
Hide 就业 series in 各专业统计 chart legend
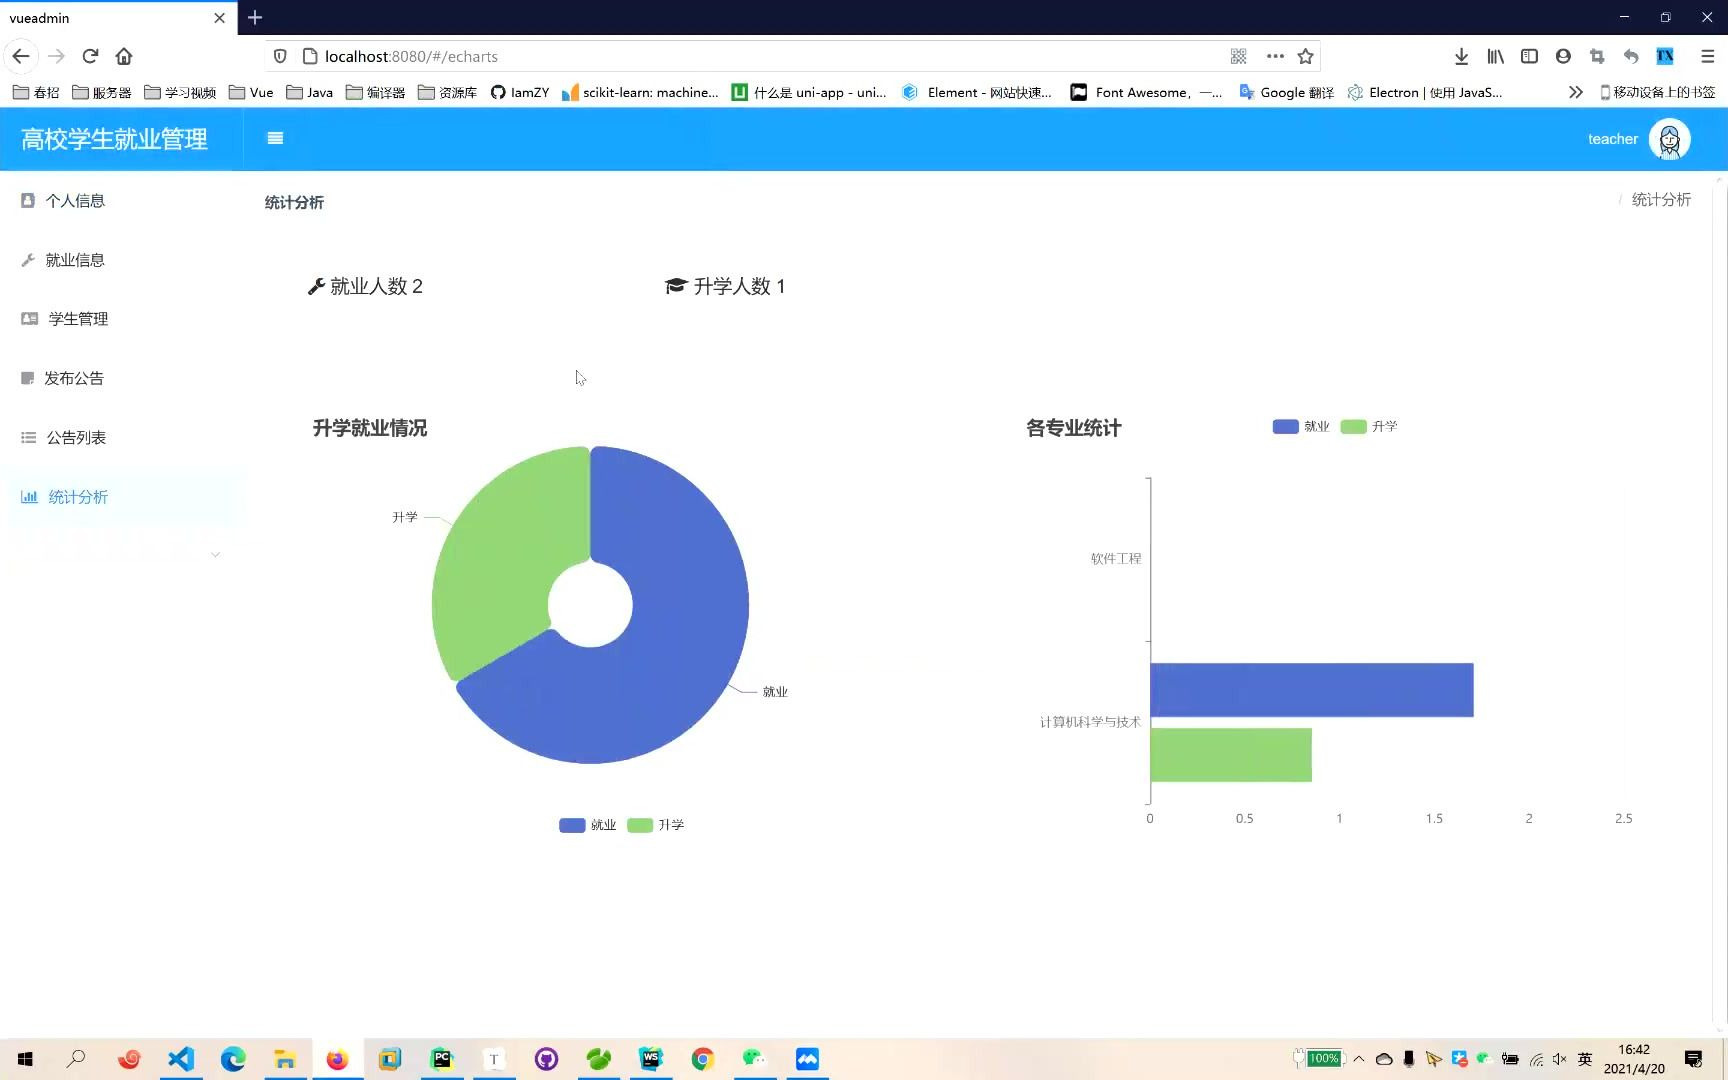1300,426
